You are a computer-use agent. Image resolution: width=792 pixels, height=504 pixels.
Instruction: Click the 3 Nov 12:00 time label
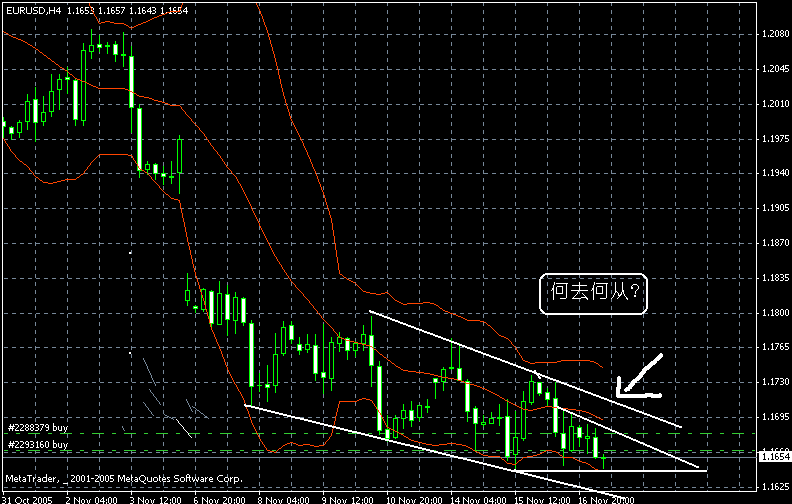click(x=156, y=499)
